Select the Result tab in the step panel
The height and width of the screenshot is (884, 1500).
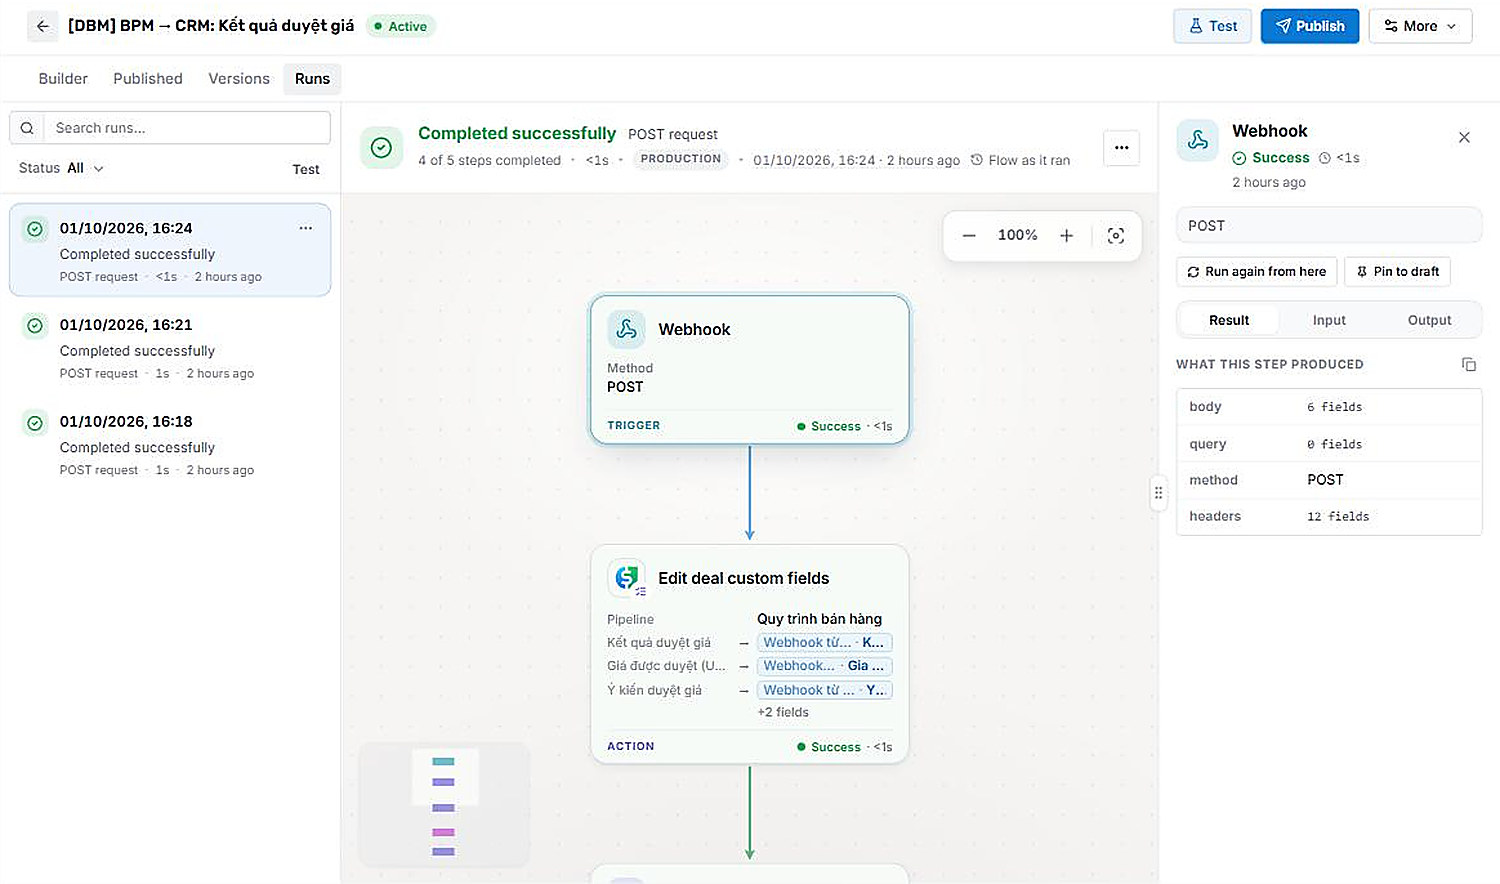(x=1229, y=320)
